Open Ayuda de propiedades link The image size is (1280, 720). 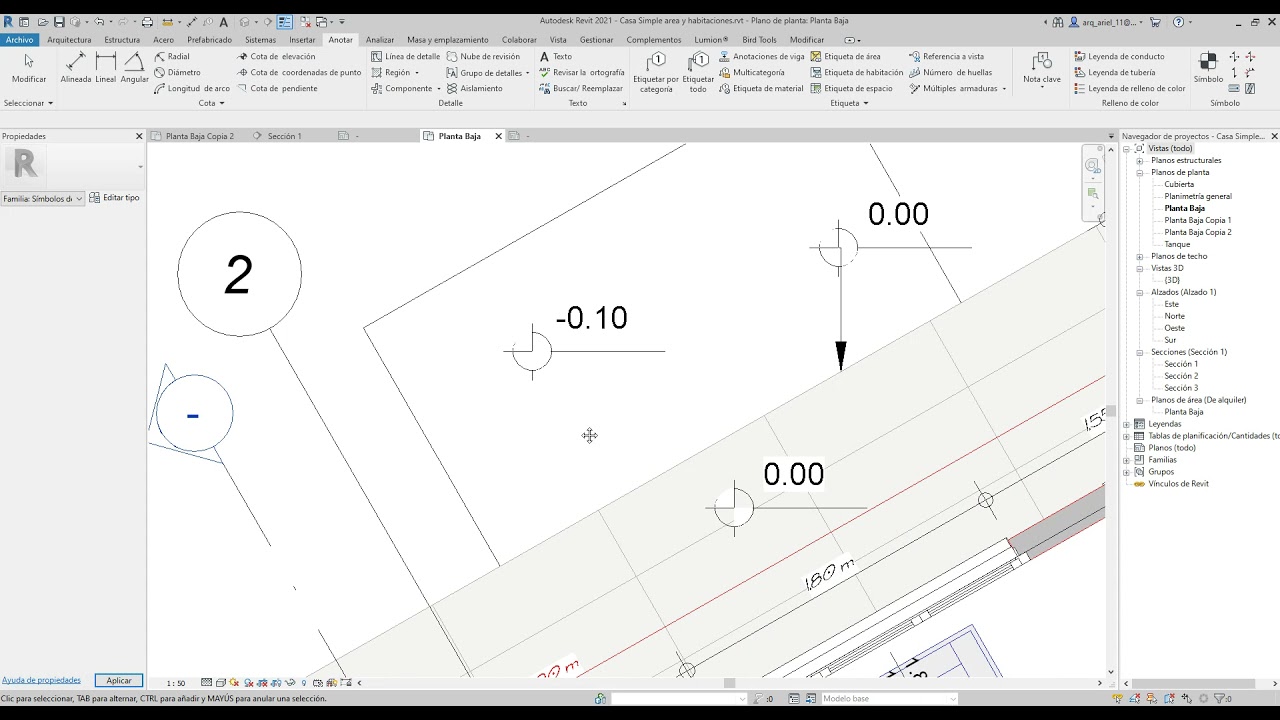(41, 681)
